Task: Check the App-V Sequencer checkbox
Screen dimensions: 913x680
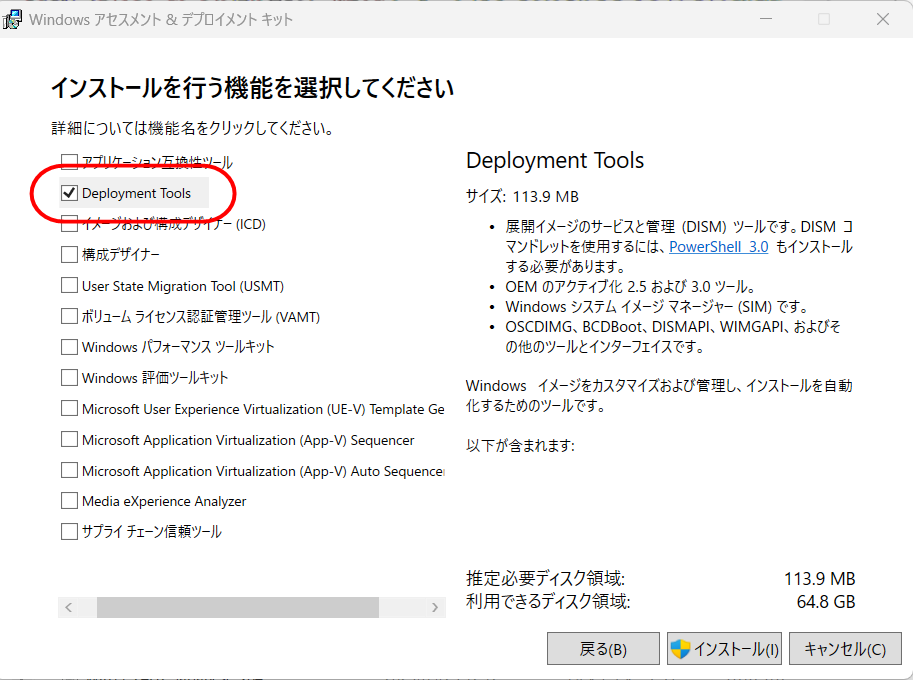Action: pyautogui.click(x=69, y=440)
